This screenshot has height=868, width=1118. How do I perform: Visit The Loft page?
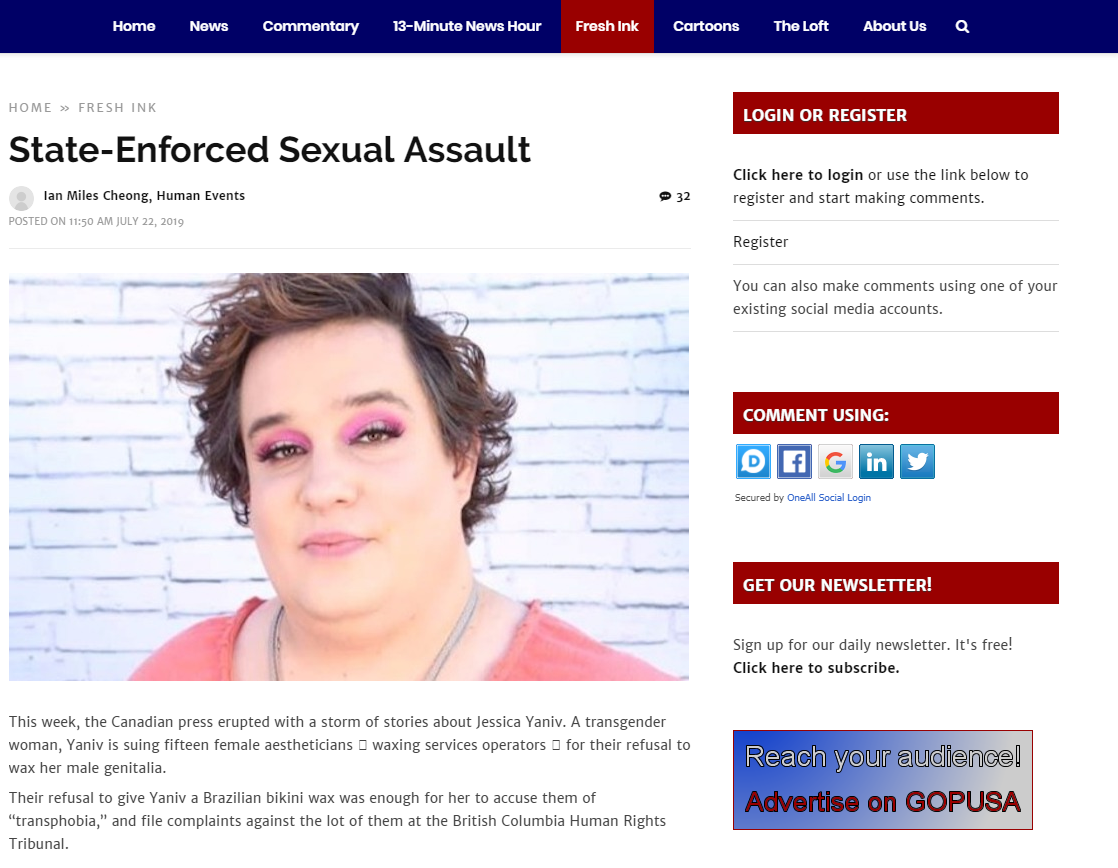(x=801, y=26)
